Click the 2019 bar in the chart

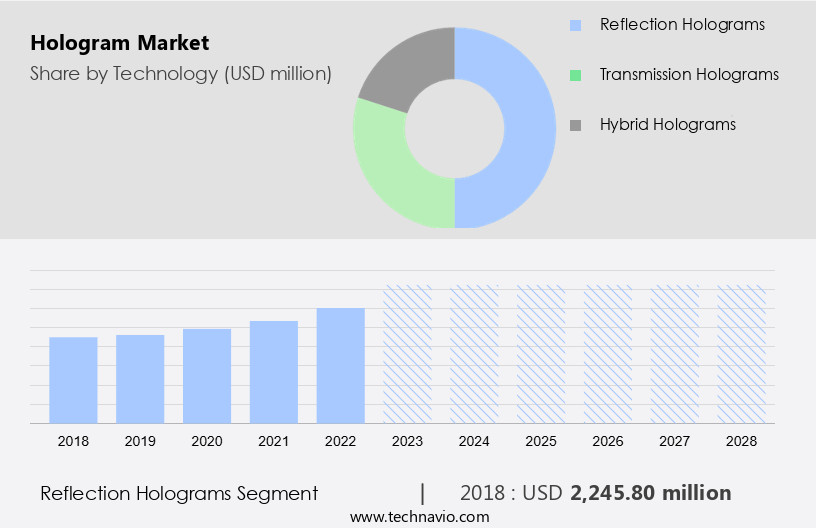pyautogui.click(x=140, y=379)
